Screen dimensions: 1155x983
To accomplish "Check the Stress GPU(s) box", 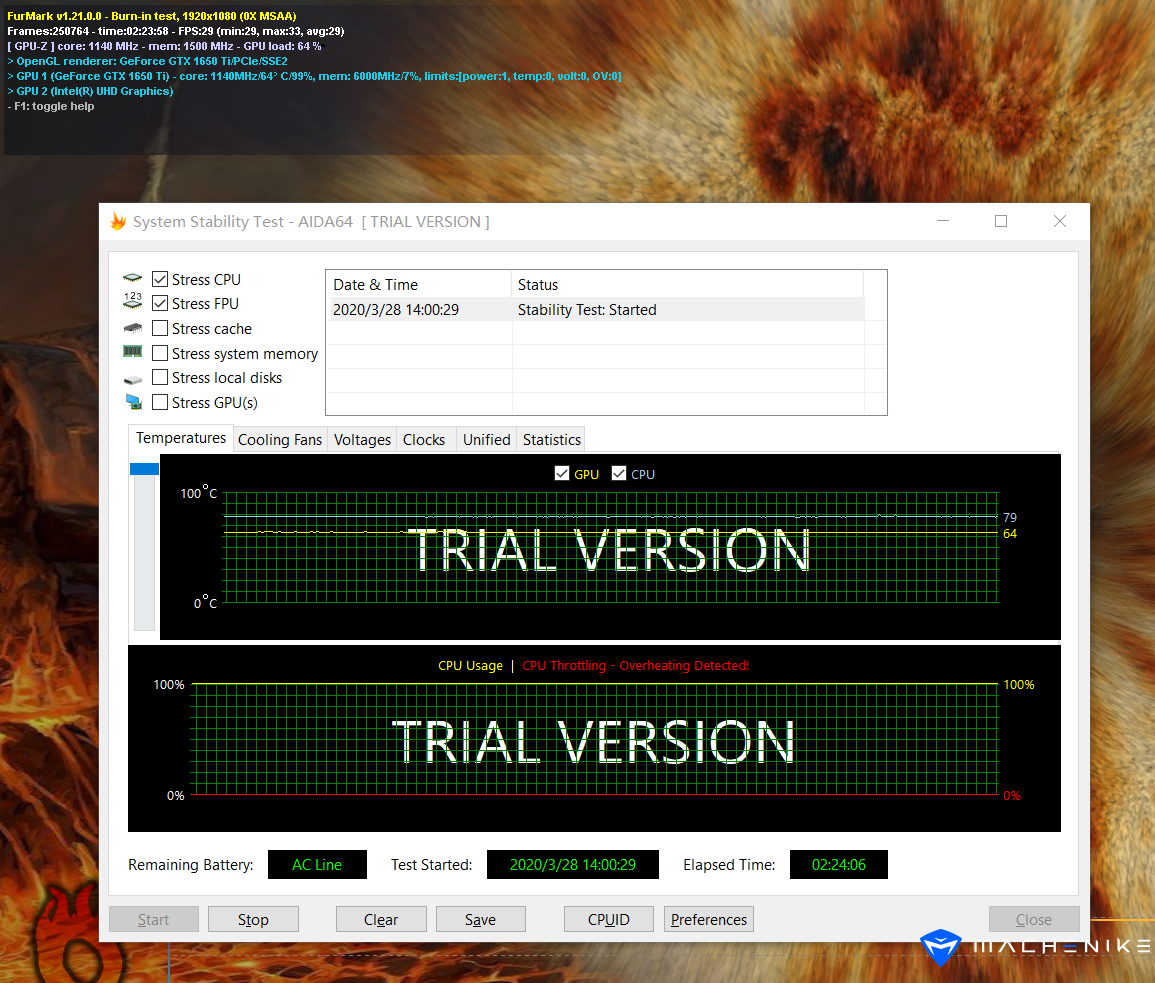I will click(x=160, y=402).
